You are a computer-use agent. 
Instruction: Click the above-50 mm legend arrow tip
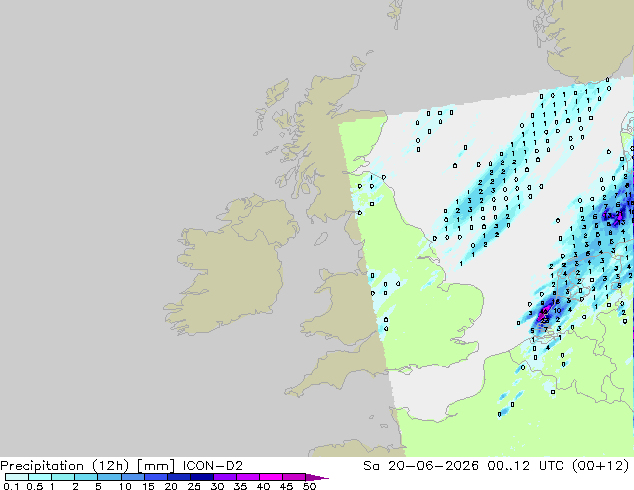[317, 477]
